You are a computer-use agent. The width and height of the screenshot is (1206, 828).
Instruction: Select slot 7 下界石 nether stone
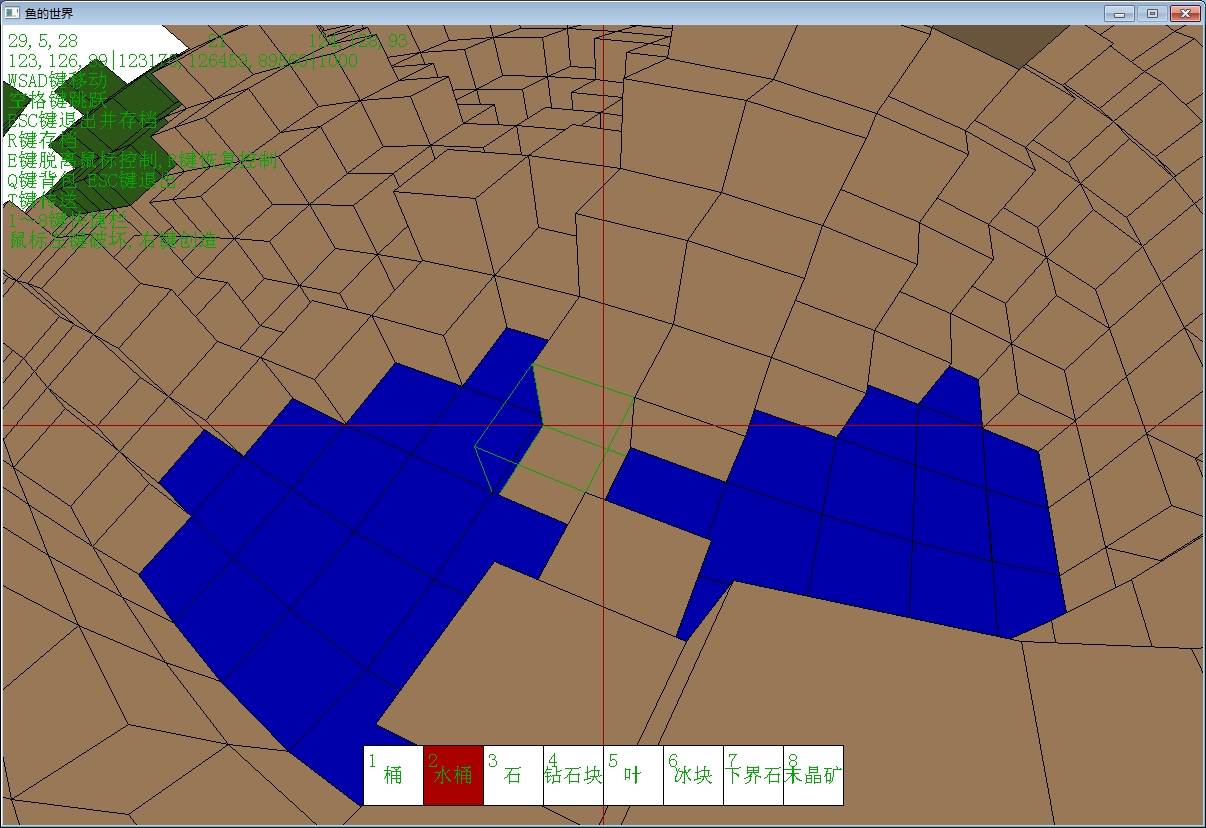point(753,775)
